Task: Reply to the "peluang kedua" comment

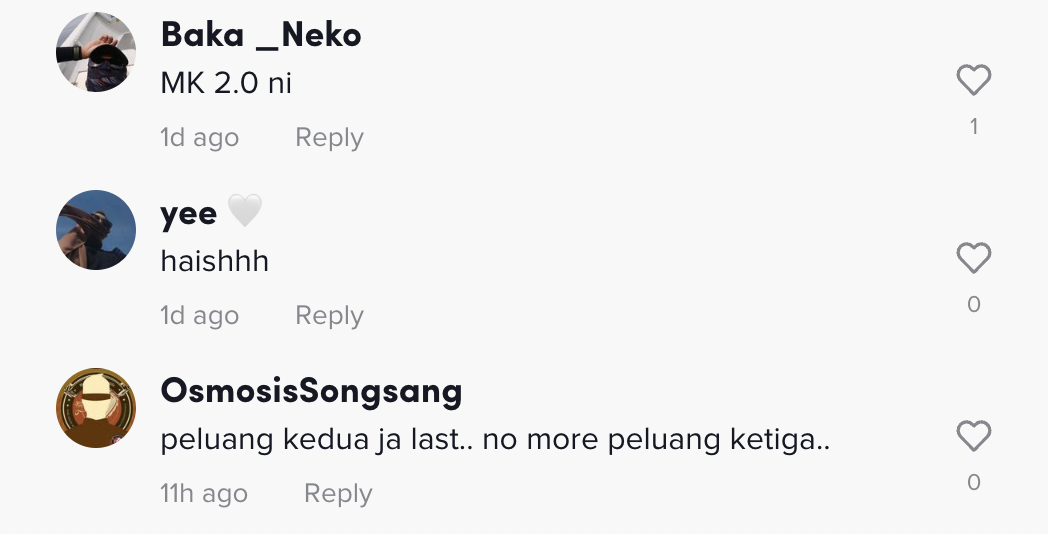Action: pyautogui.click(x=338, y=494)
